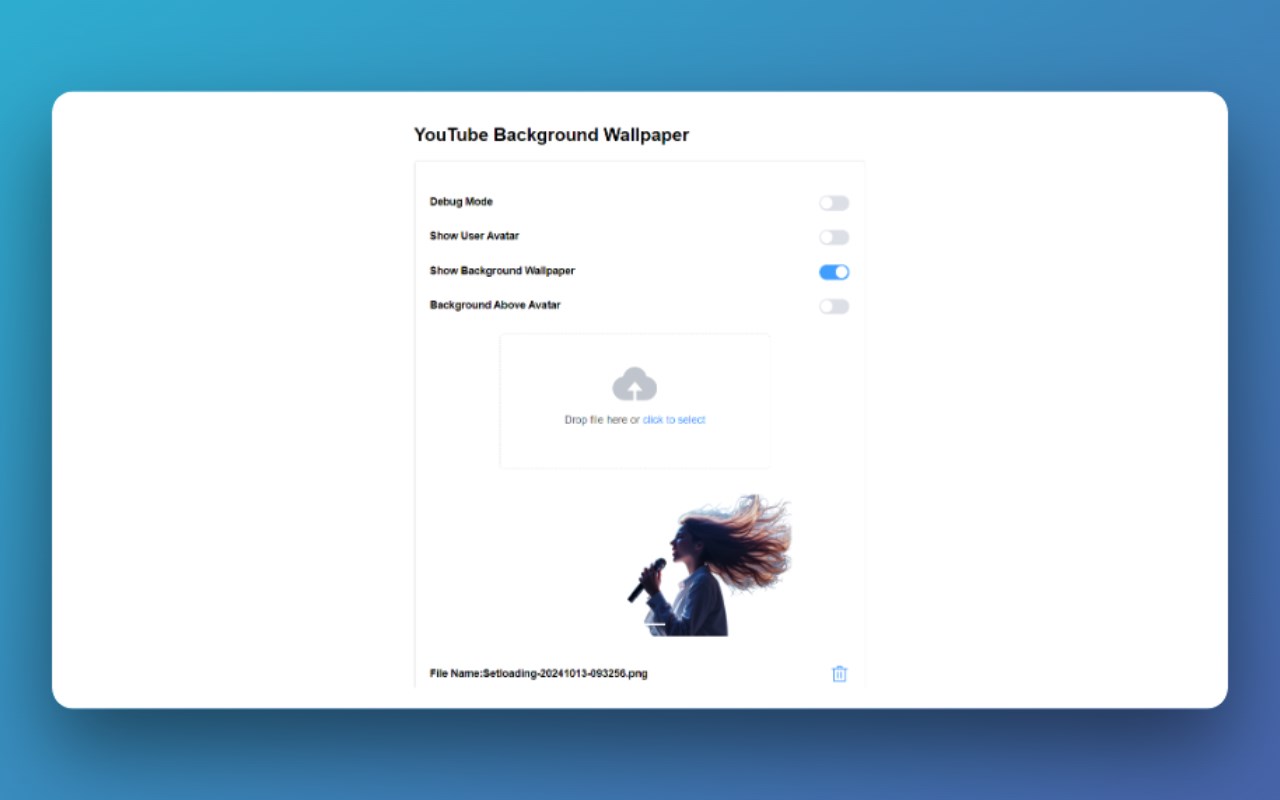Click the Show Background Wallpaper label
Screen dimensions: 1280x800
502,271
